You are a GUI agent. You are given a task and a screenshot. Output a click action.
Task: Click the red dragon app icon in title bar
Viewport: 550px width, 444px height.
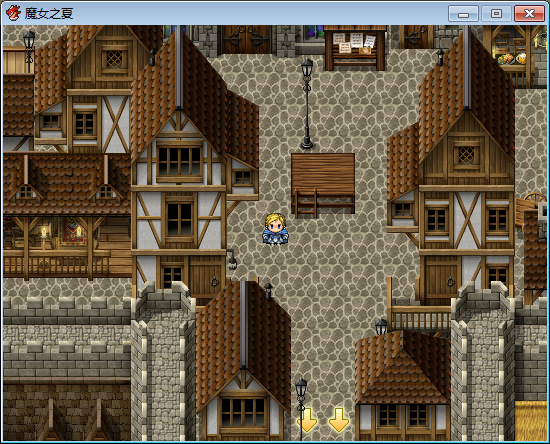click(x=14, y=13)
